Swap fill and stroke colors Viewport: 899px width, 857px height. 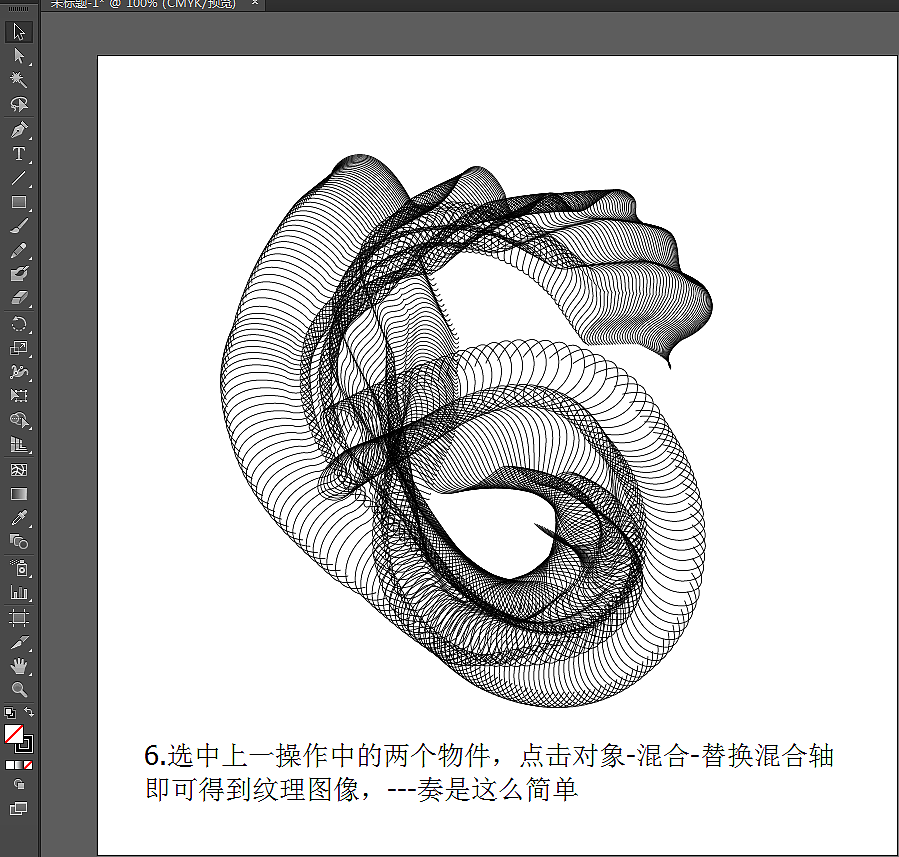click(29, 713)
